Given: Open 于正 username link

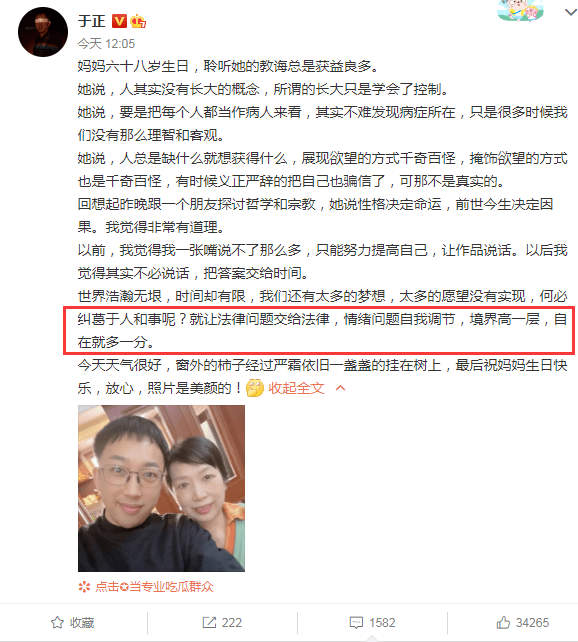Looking at the screenshot, I should point(92,21).
